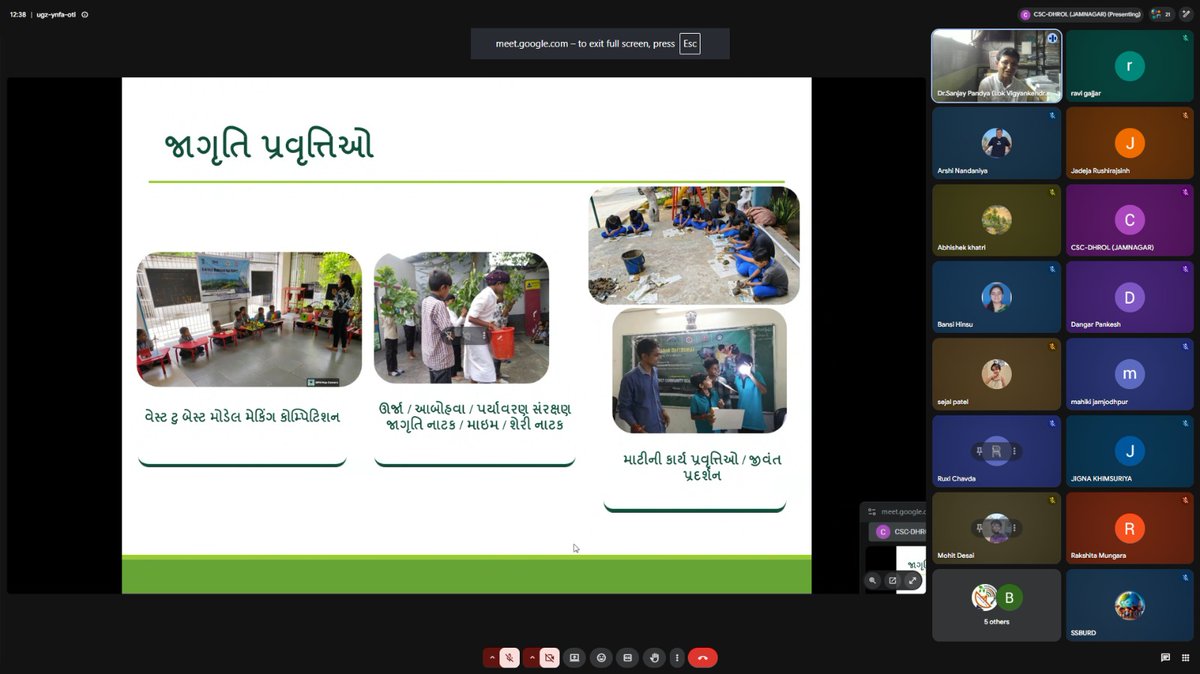Click the expand arrows icon on the mini preview
The width and height of the screenshot is (1200, 674).
[912, 580]
